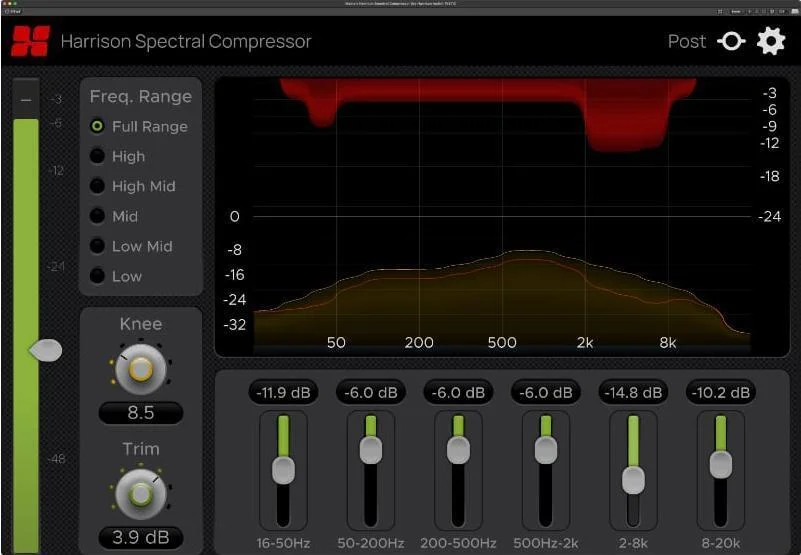The height and width of the screenshot is (555, 801).
Task: Click the -18 gain reduction scale label
Action: pos(769,176)
